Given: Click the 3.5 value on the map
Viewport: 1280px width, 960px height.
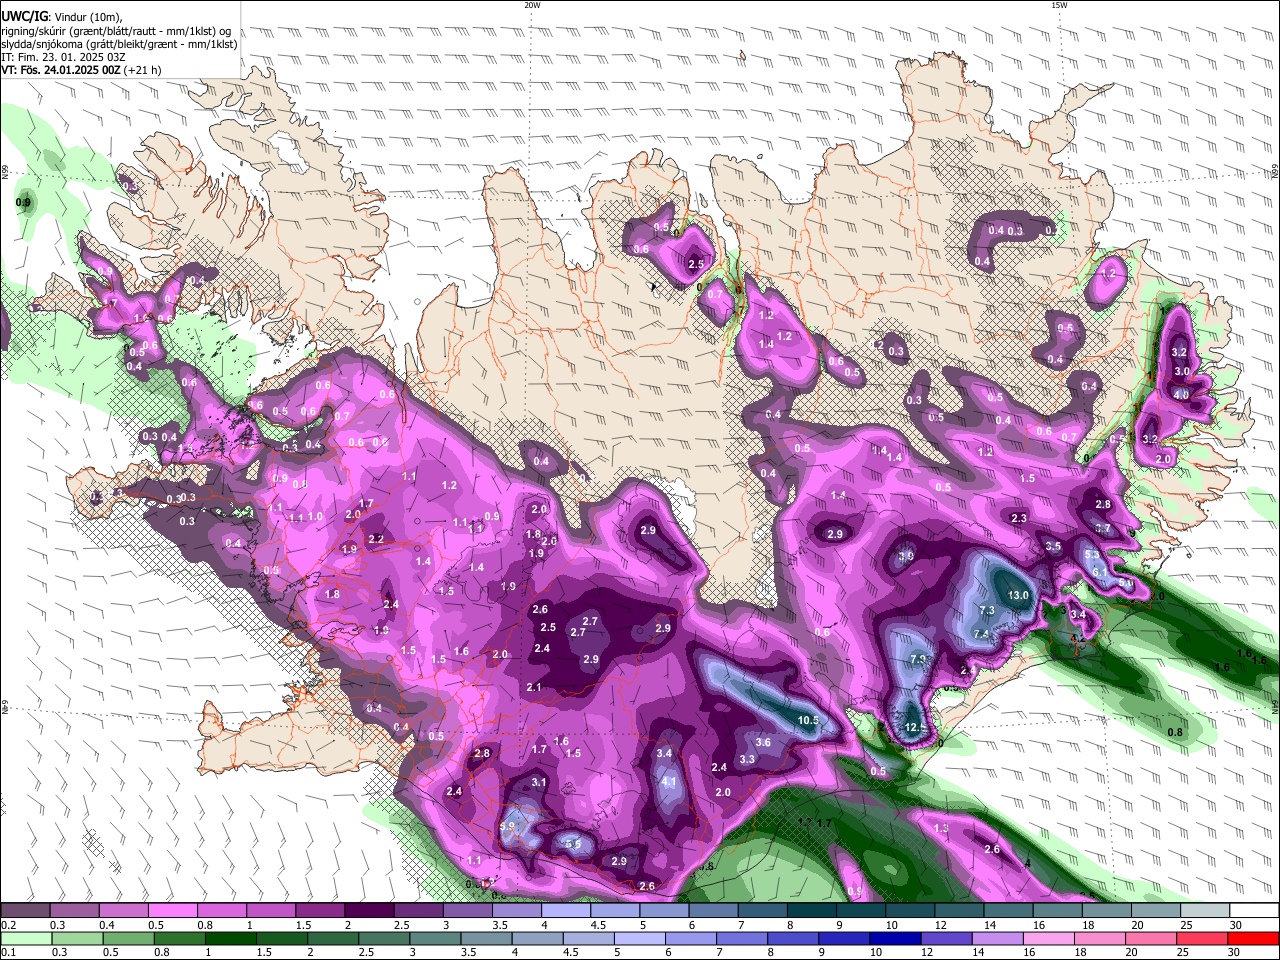Looking at the screenshot, I should coord(1053,546).
